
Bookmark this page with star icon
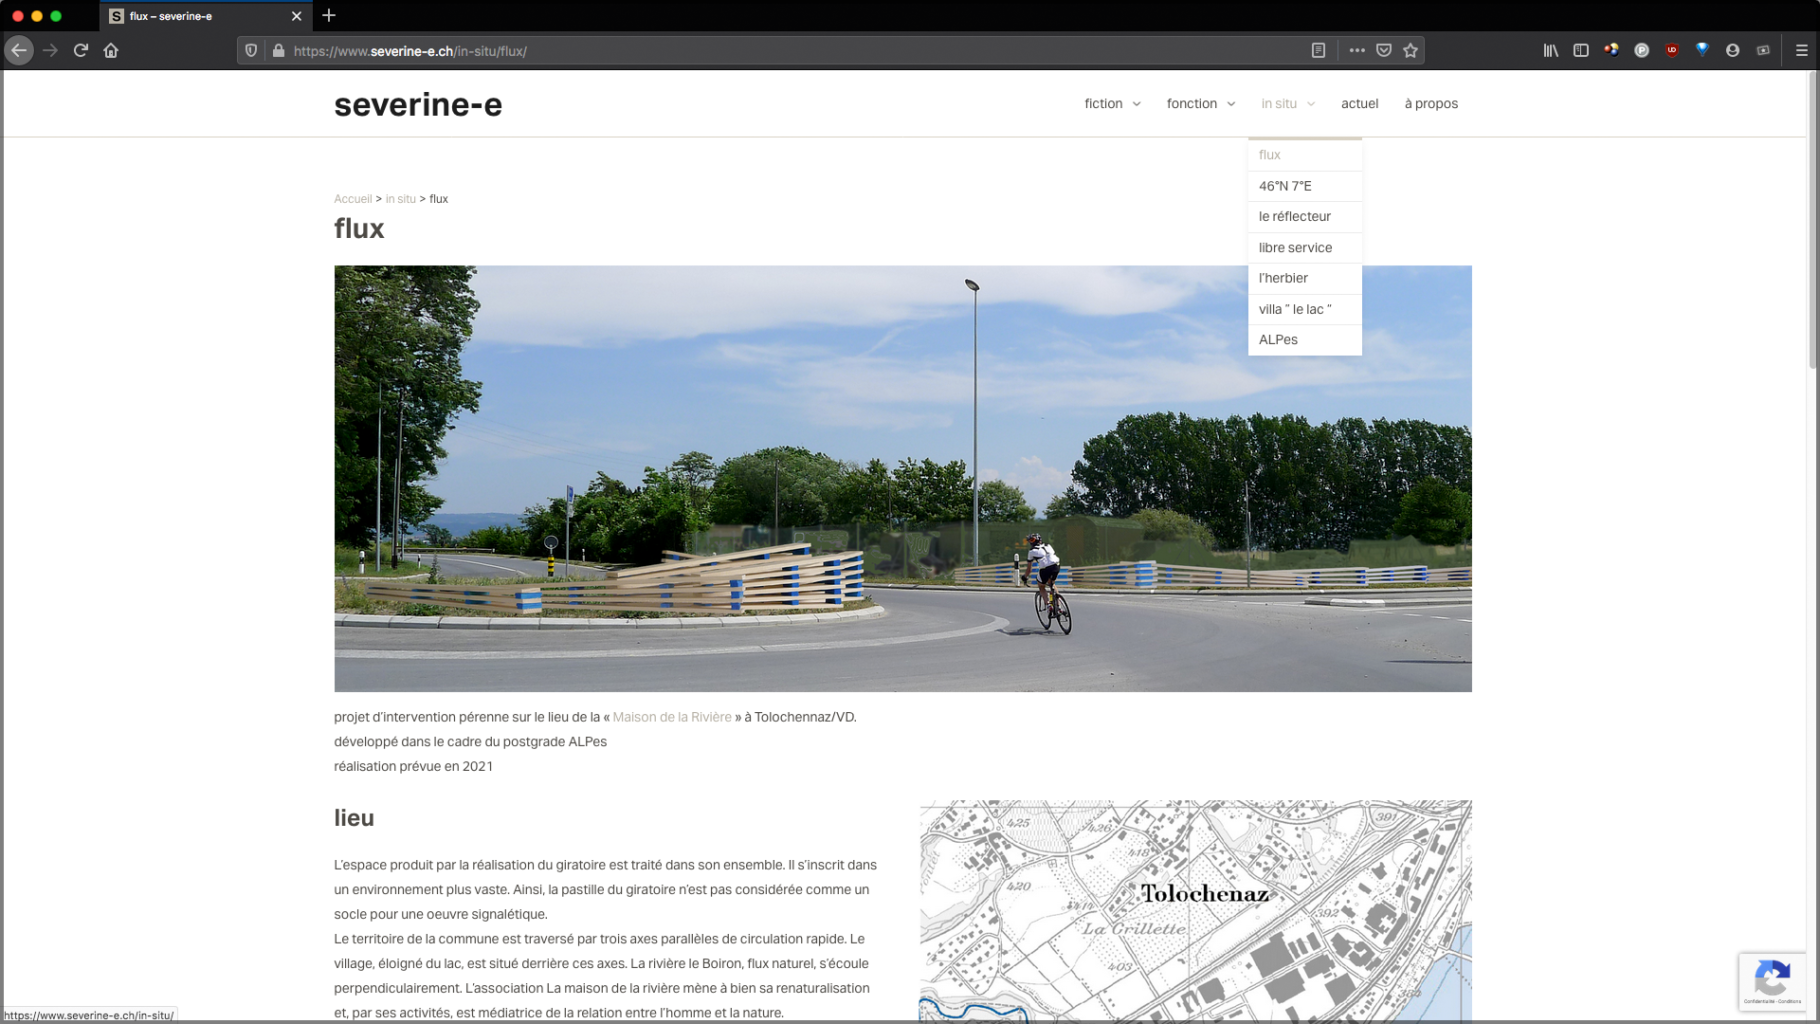1410,50
